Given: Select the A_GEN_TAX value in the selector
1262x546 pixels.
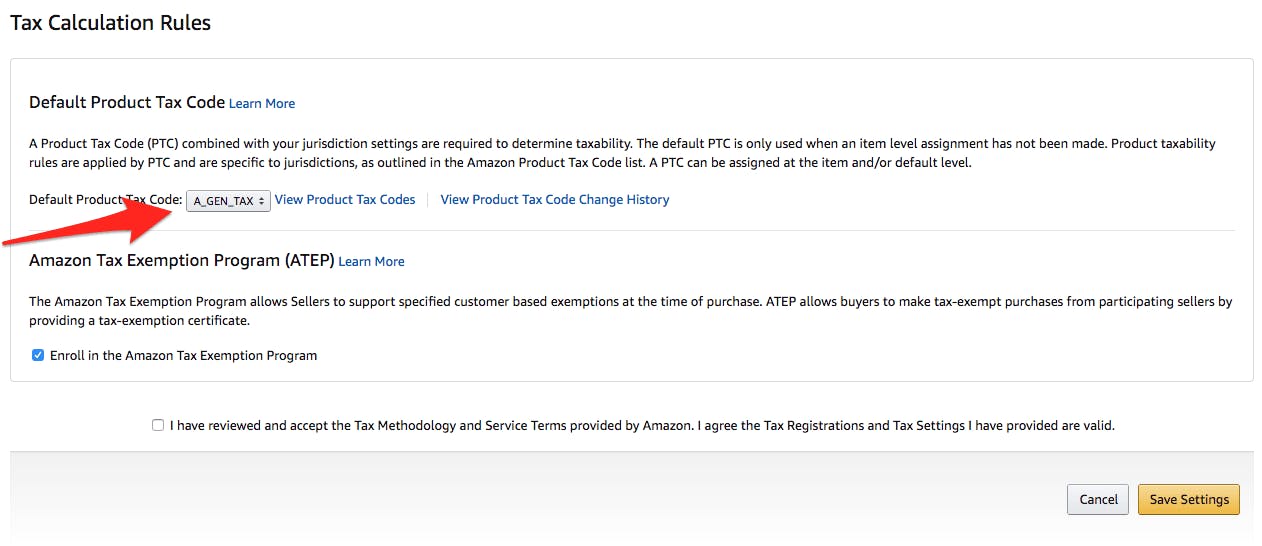Looking at the screenshot, I should pyautogui.click(x=222, y=201).
